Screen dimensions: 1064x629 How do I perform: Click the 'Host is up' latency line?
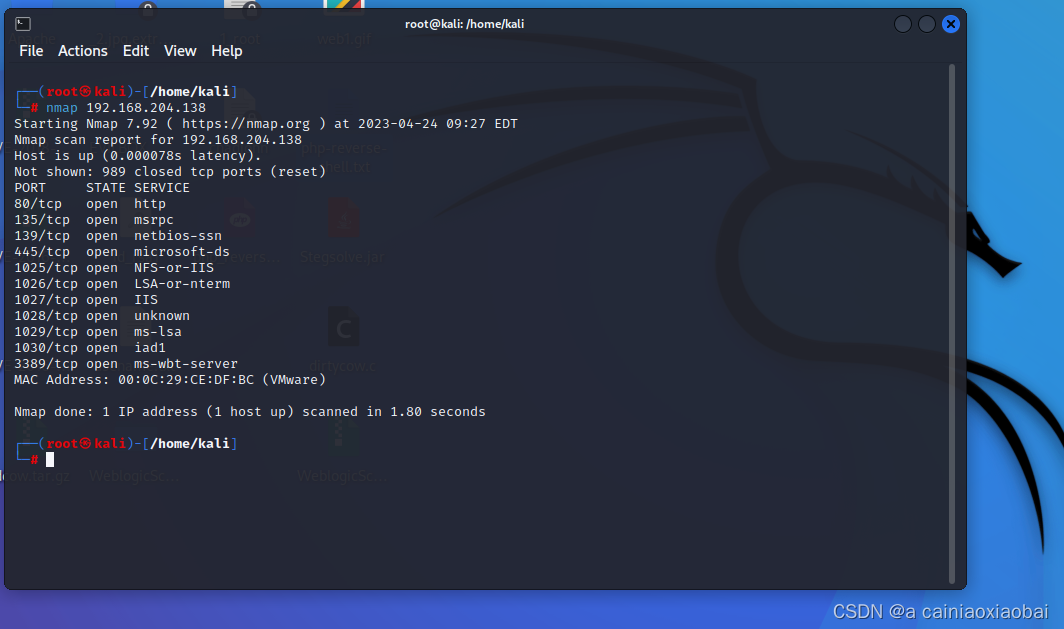(138, 155)
